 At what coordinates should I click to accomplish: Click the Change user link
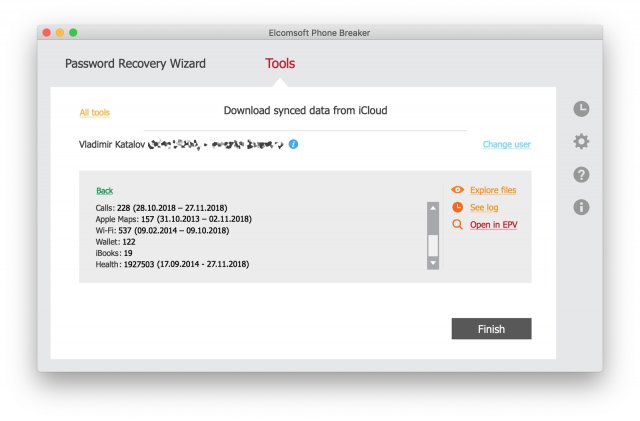(x=506, y=145)
